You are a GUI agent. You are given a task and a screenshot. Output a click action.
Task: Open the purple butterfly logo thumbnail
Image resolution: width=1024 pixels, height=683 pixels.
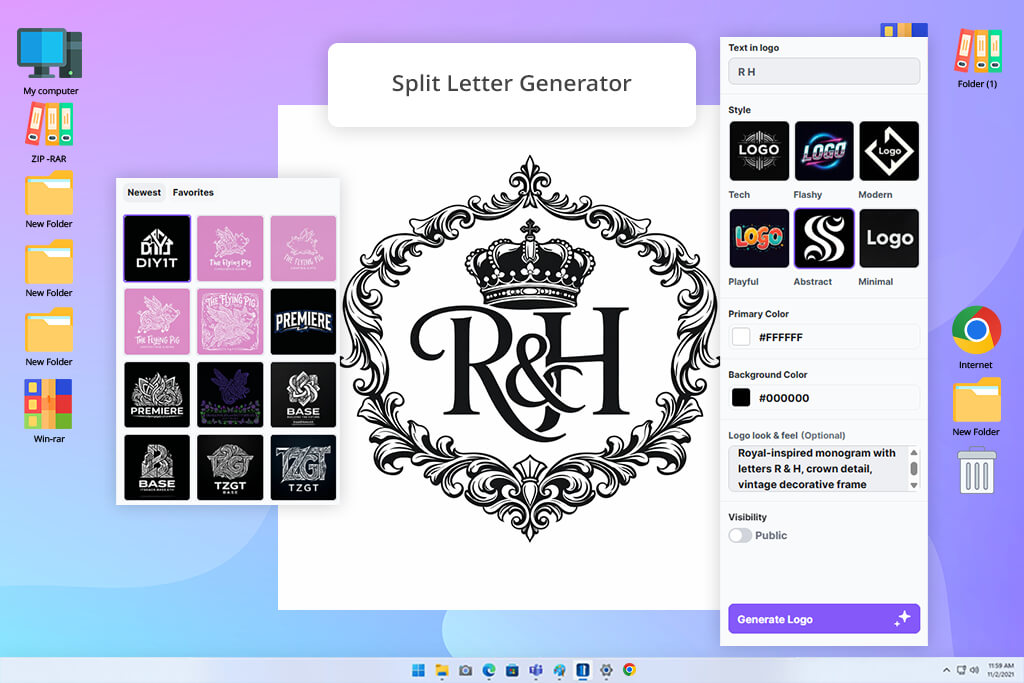pyautogui.click(x=230, y=394)
